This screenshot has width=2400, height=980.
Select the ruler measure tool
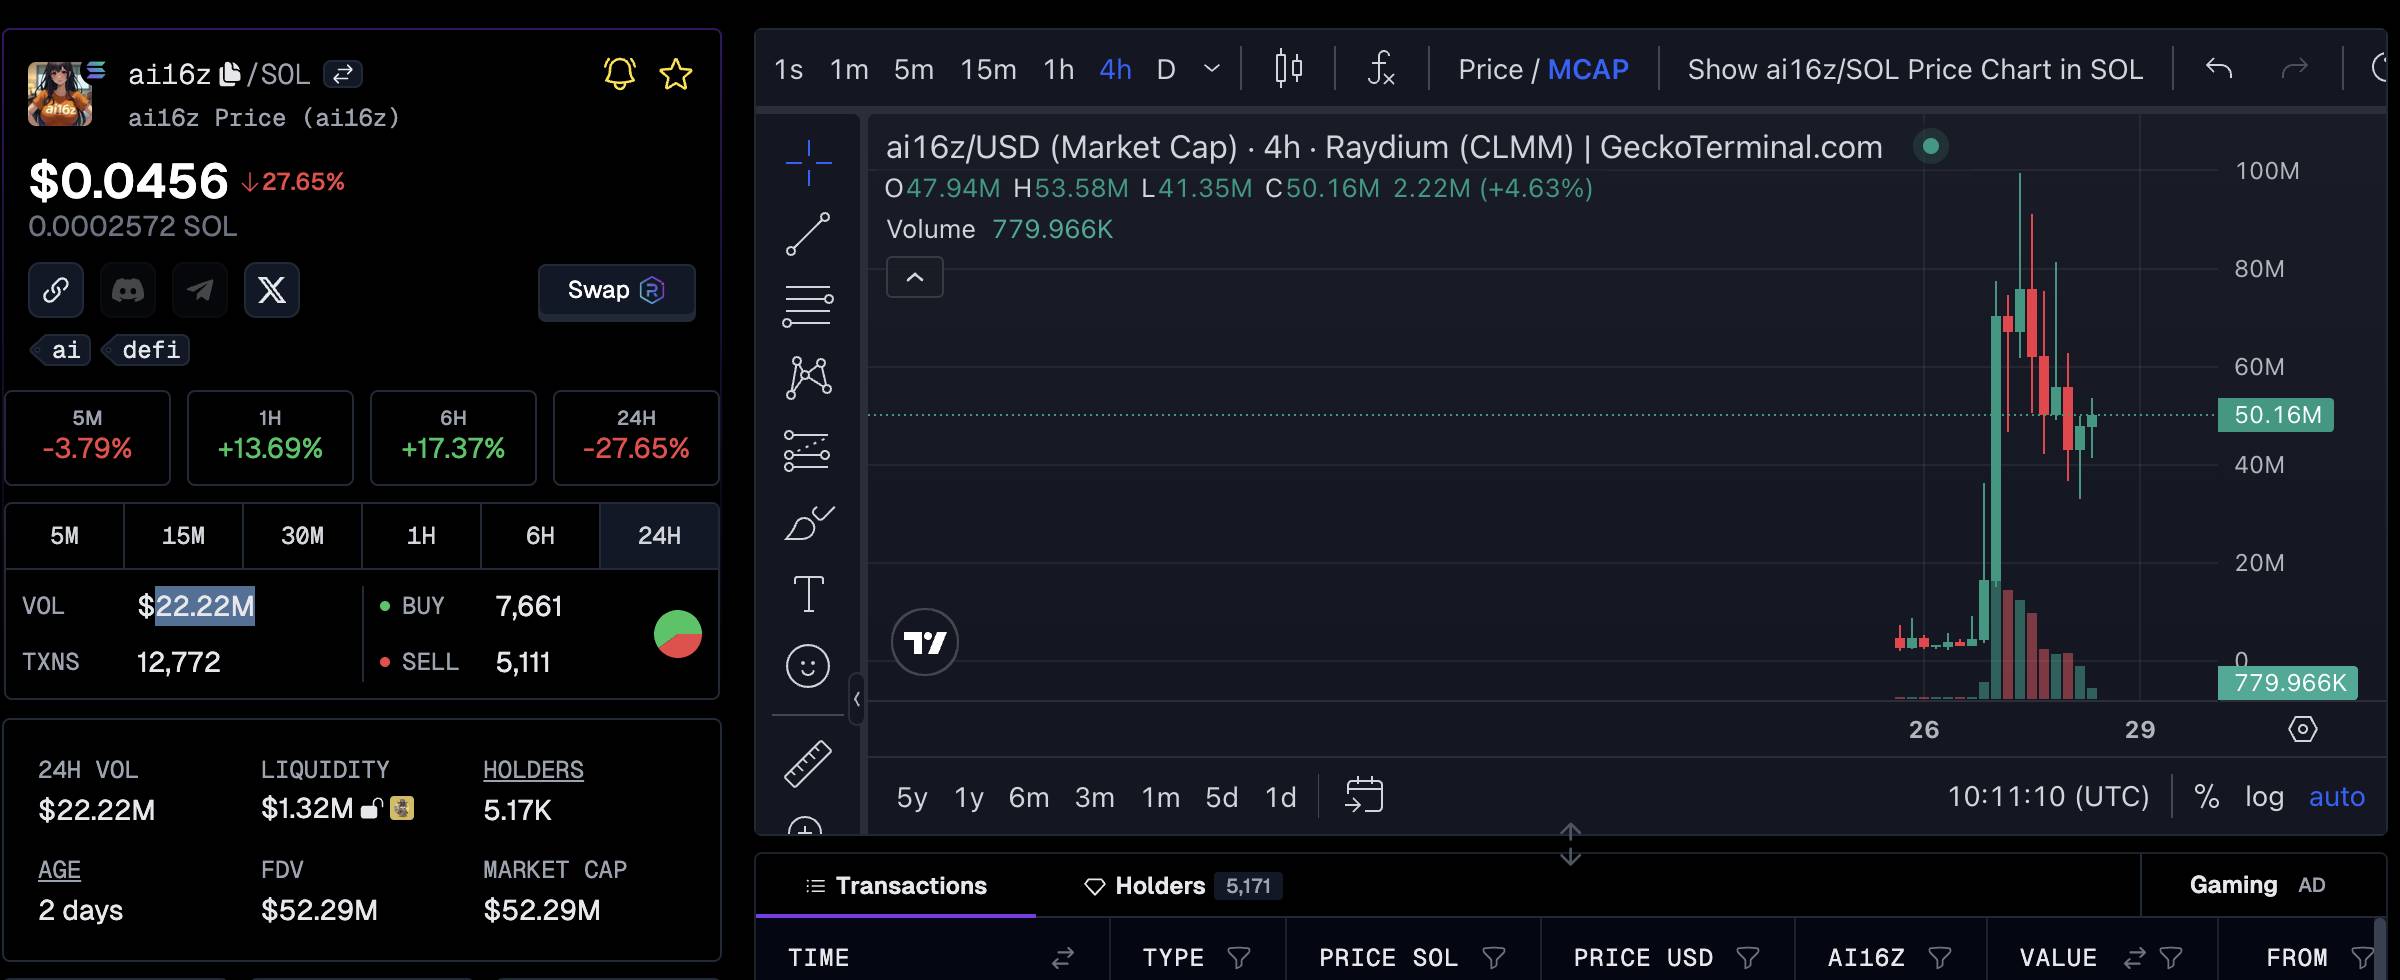[x=808, y=764]
